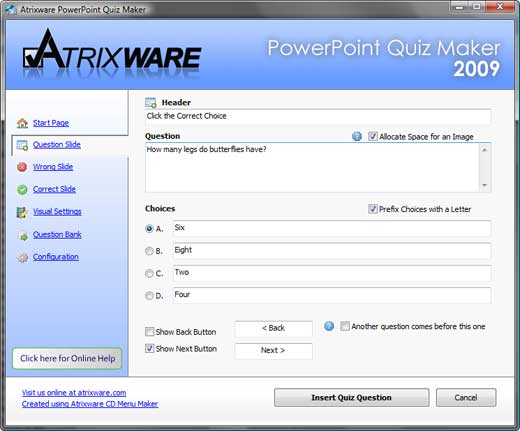
Task: Mark choice B as correct answer
Action: pos(149,251)
